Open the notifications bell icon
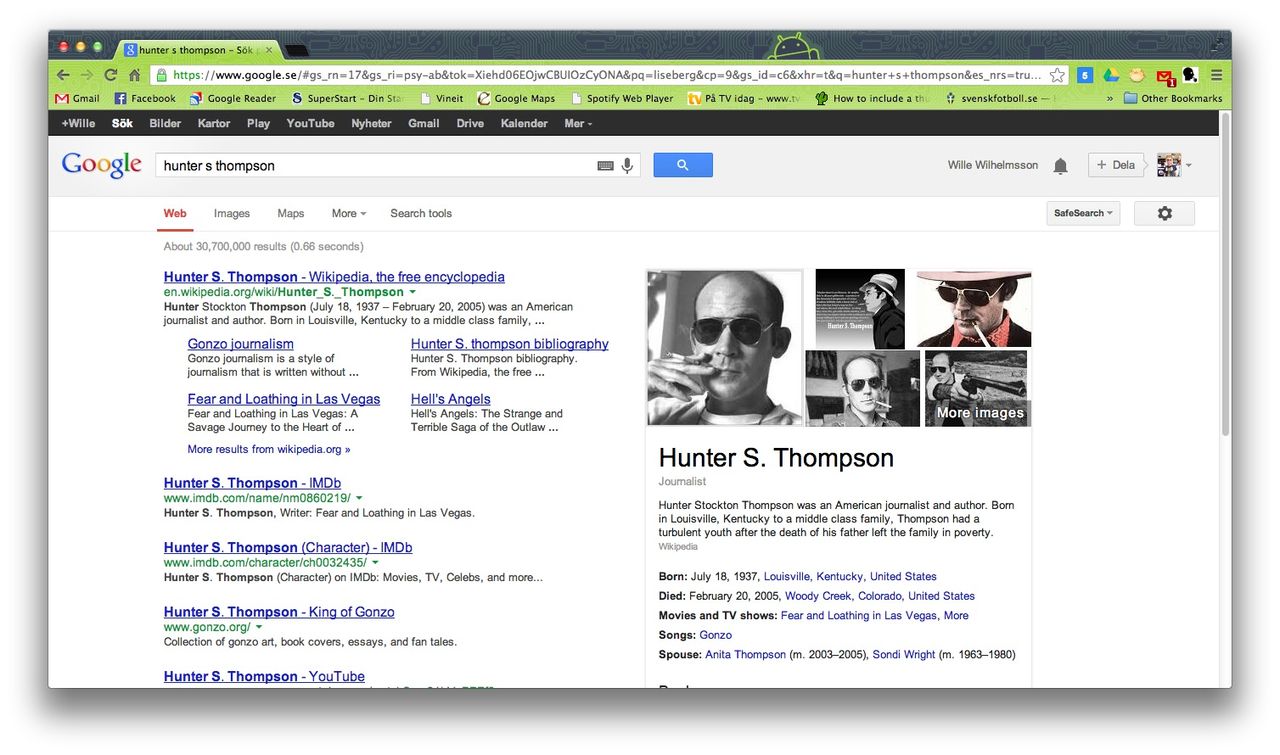 tap(1061, 166)
